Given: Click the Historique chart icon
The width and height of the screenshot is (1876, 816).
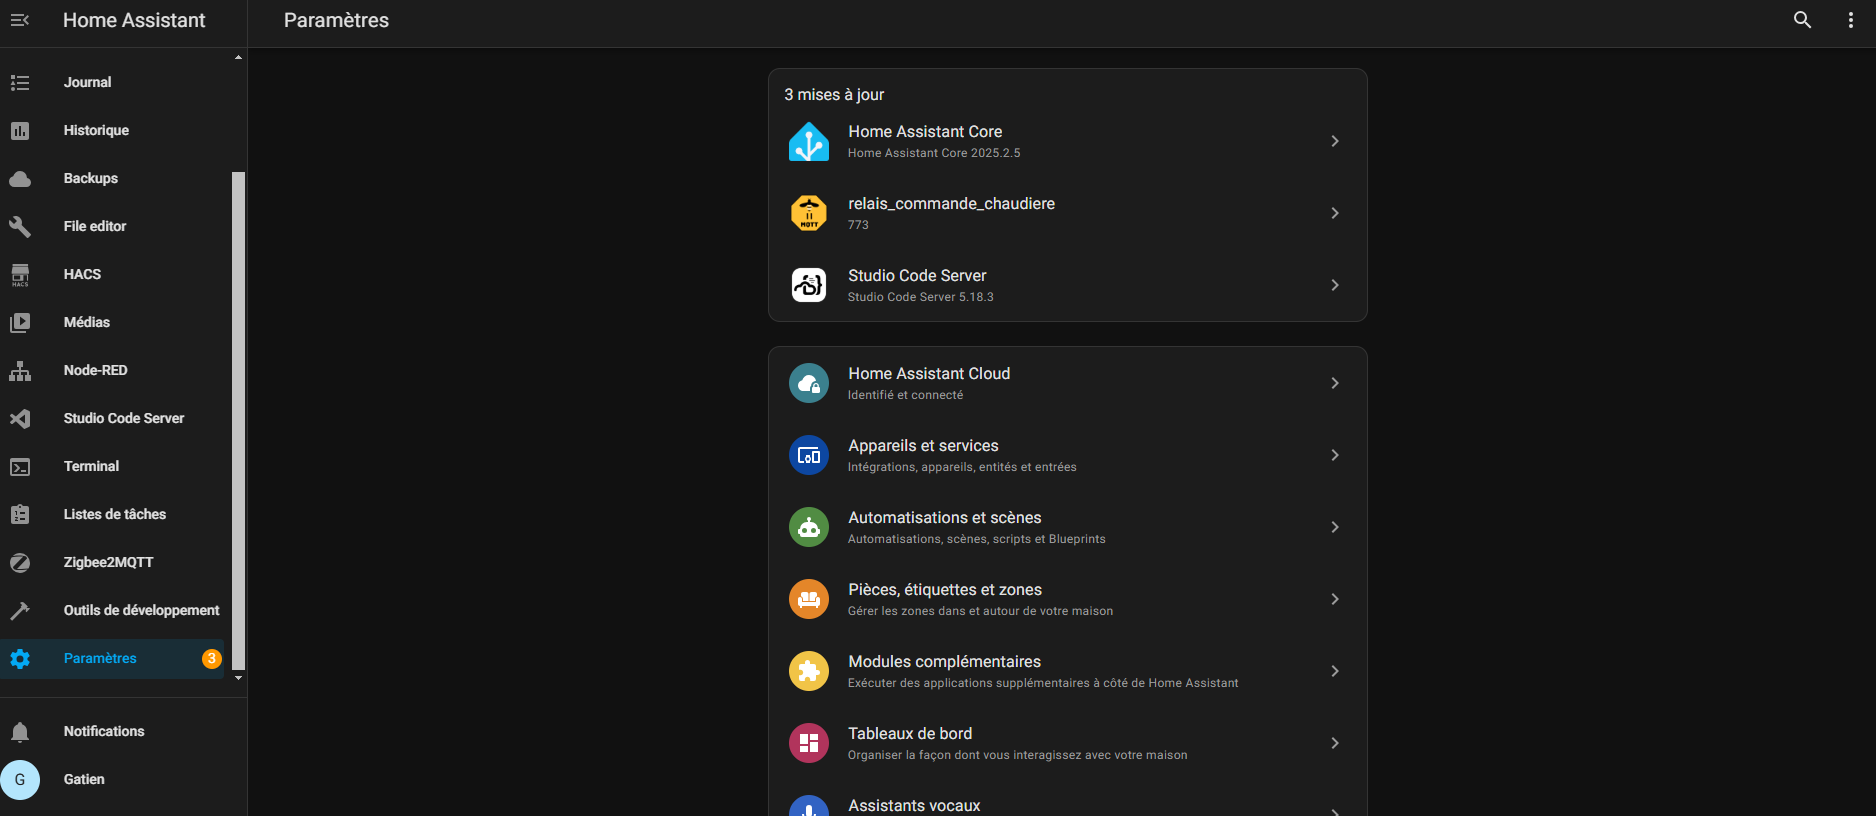Looking at the screenshot, I should click(20, 131).
